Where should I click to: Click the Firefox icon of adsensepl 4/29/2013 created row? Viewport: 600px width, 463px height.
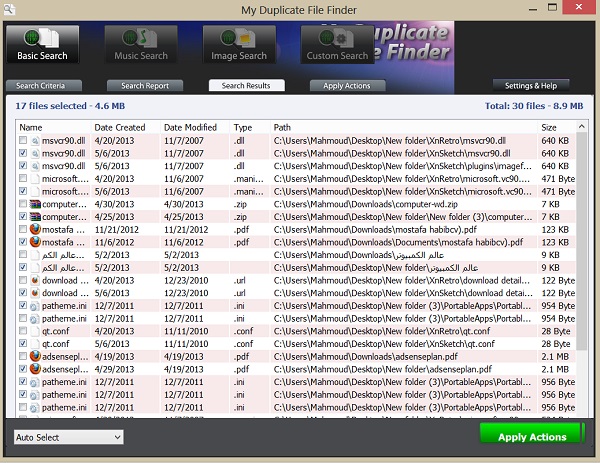point(35,369)
